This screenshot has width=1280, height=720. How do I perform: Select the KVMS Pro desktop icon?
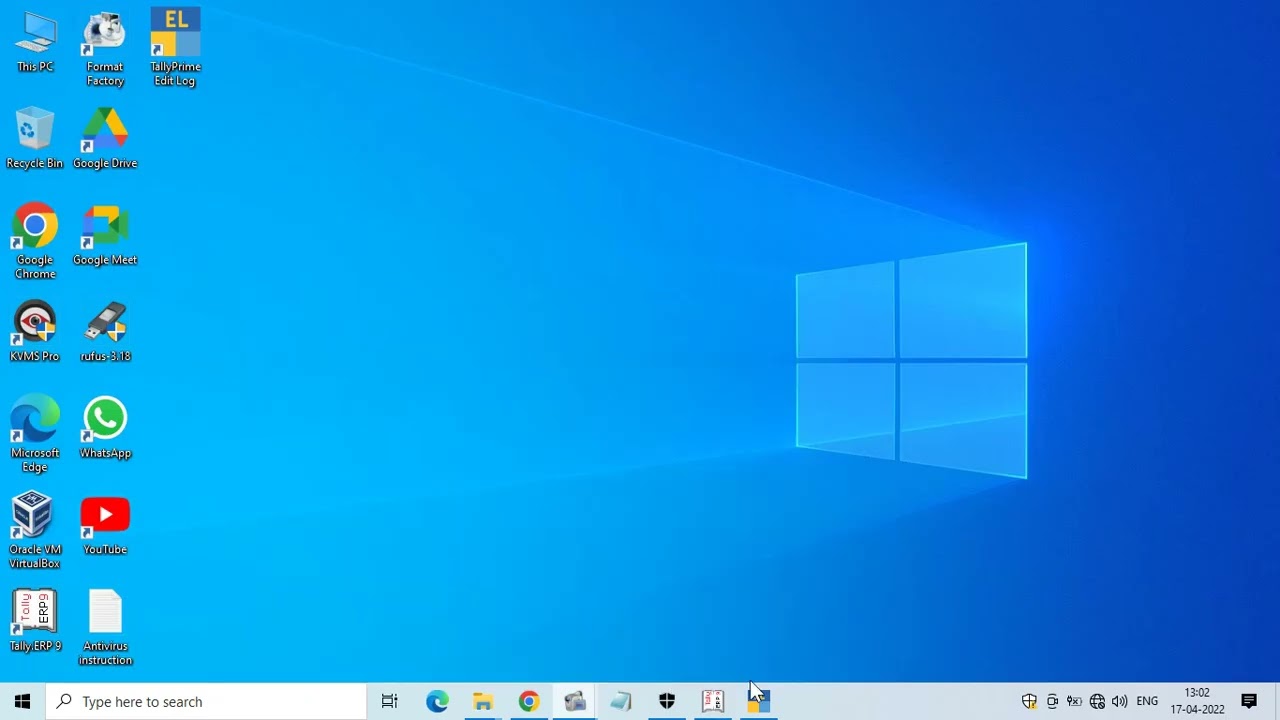[x=35, y=331]
